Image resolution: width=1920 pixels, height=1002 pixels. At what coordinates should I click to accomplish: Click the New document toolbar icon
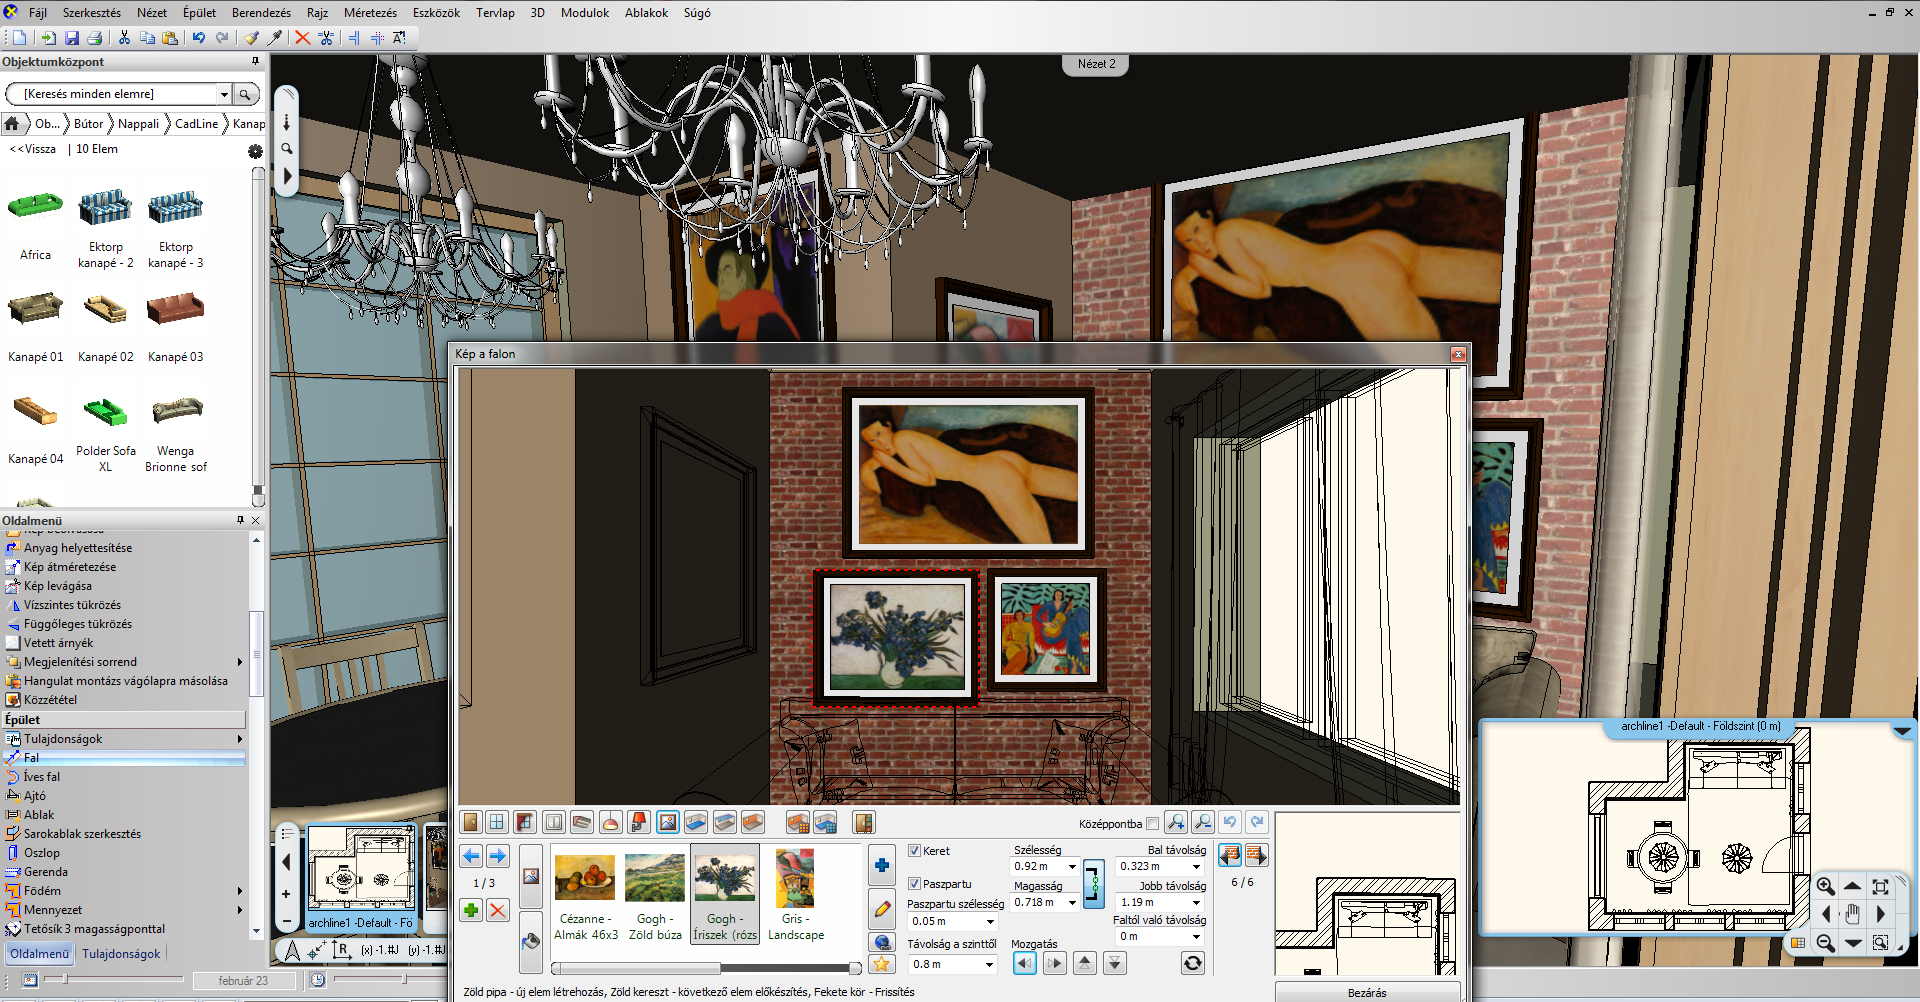(x=20, y=38)
